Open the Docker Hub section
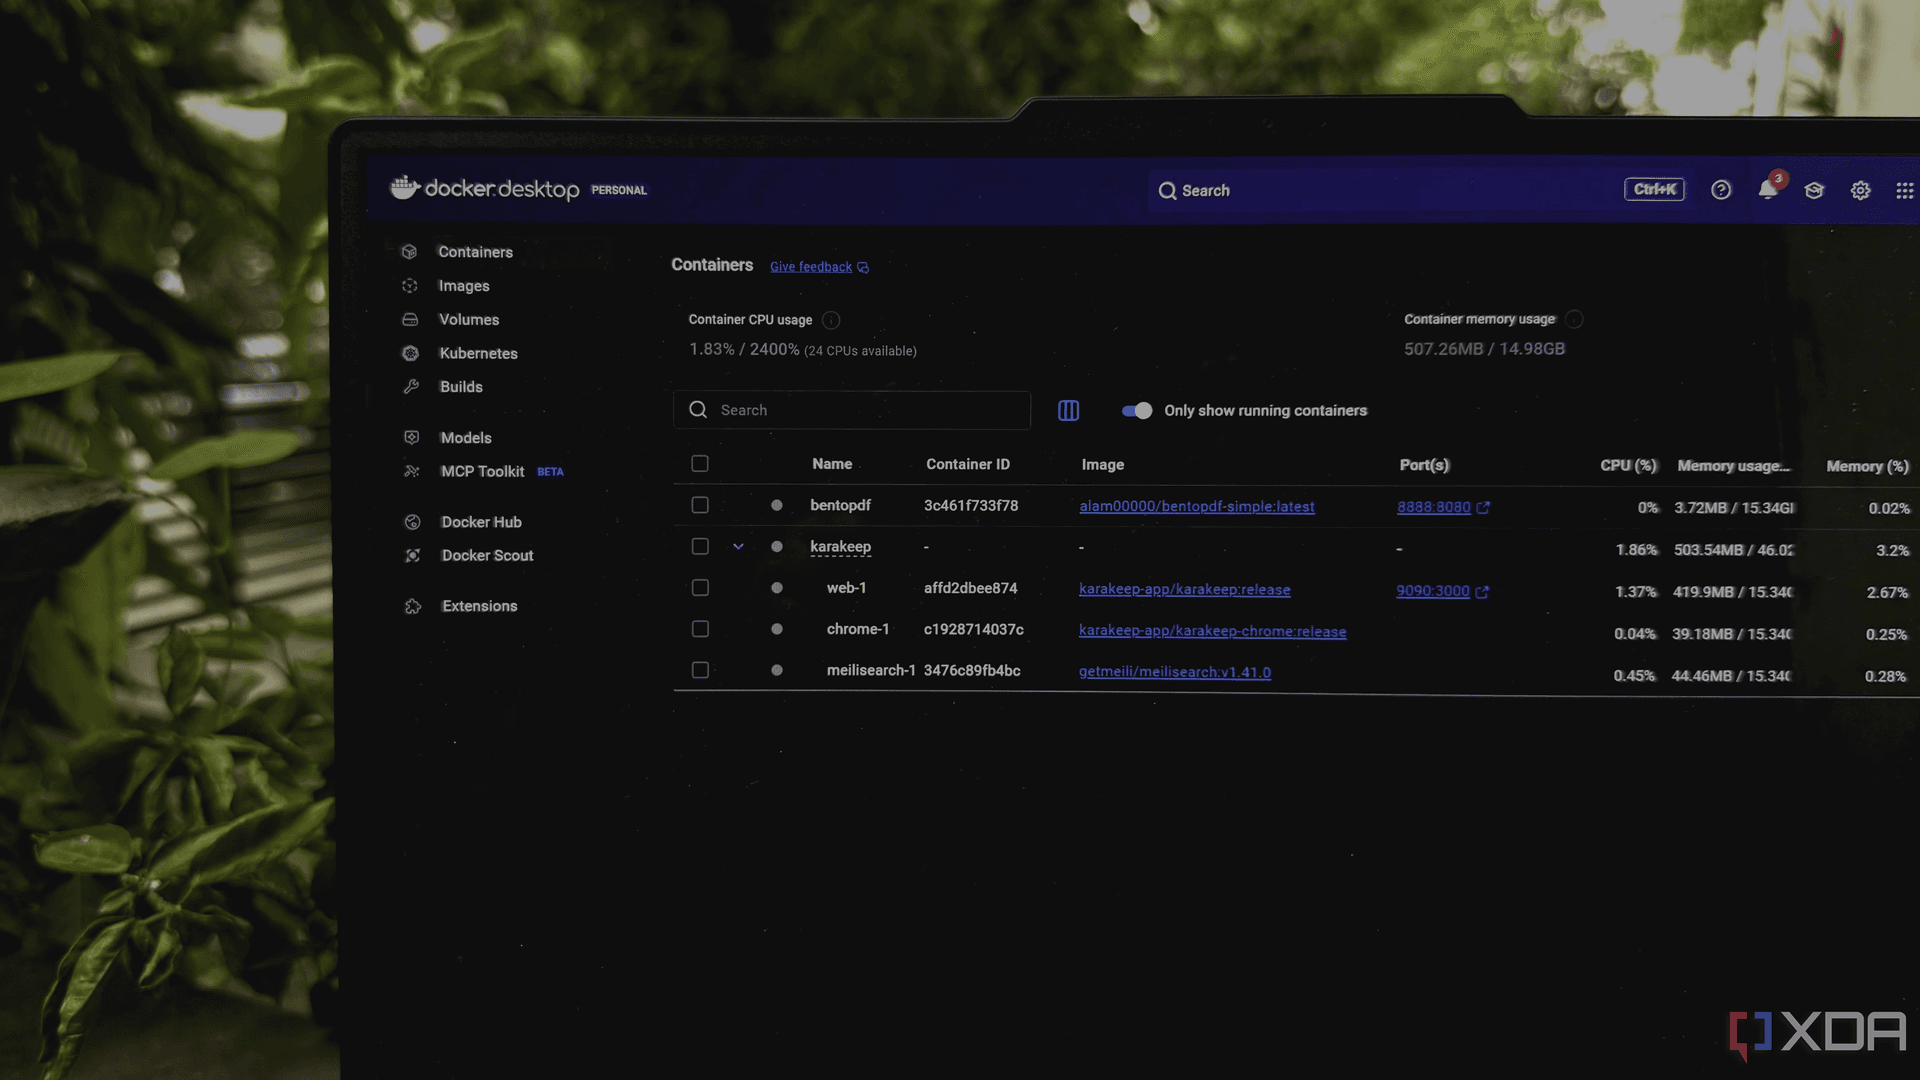 [481, 522]
